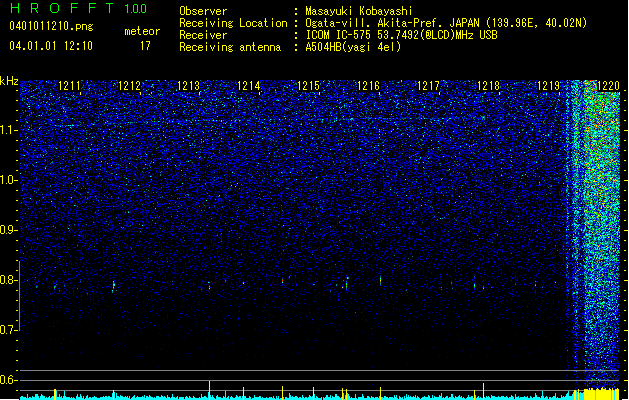Click the 1217 time axis marker
Image resolution: width=629 pixels, height=400 pixels.
pyautogui.click(x=428, y=86)
